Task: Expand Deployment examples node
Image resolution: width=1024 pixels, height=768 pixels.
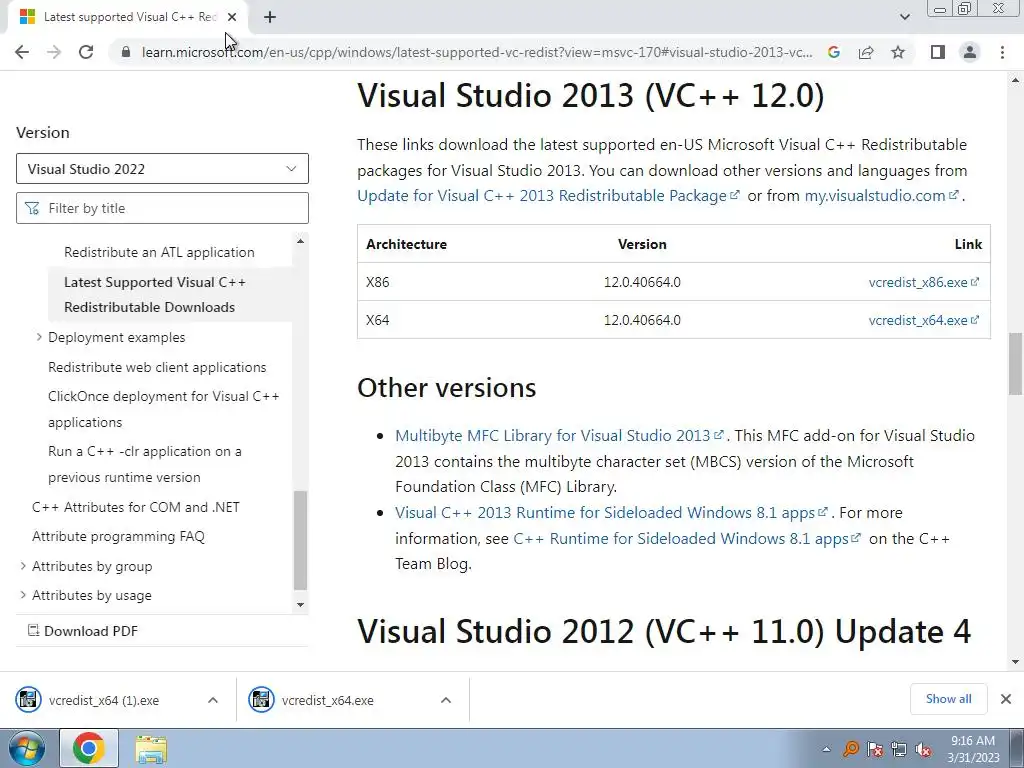Action: tap(39, 337)
